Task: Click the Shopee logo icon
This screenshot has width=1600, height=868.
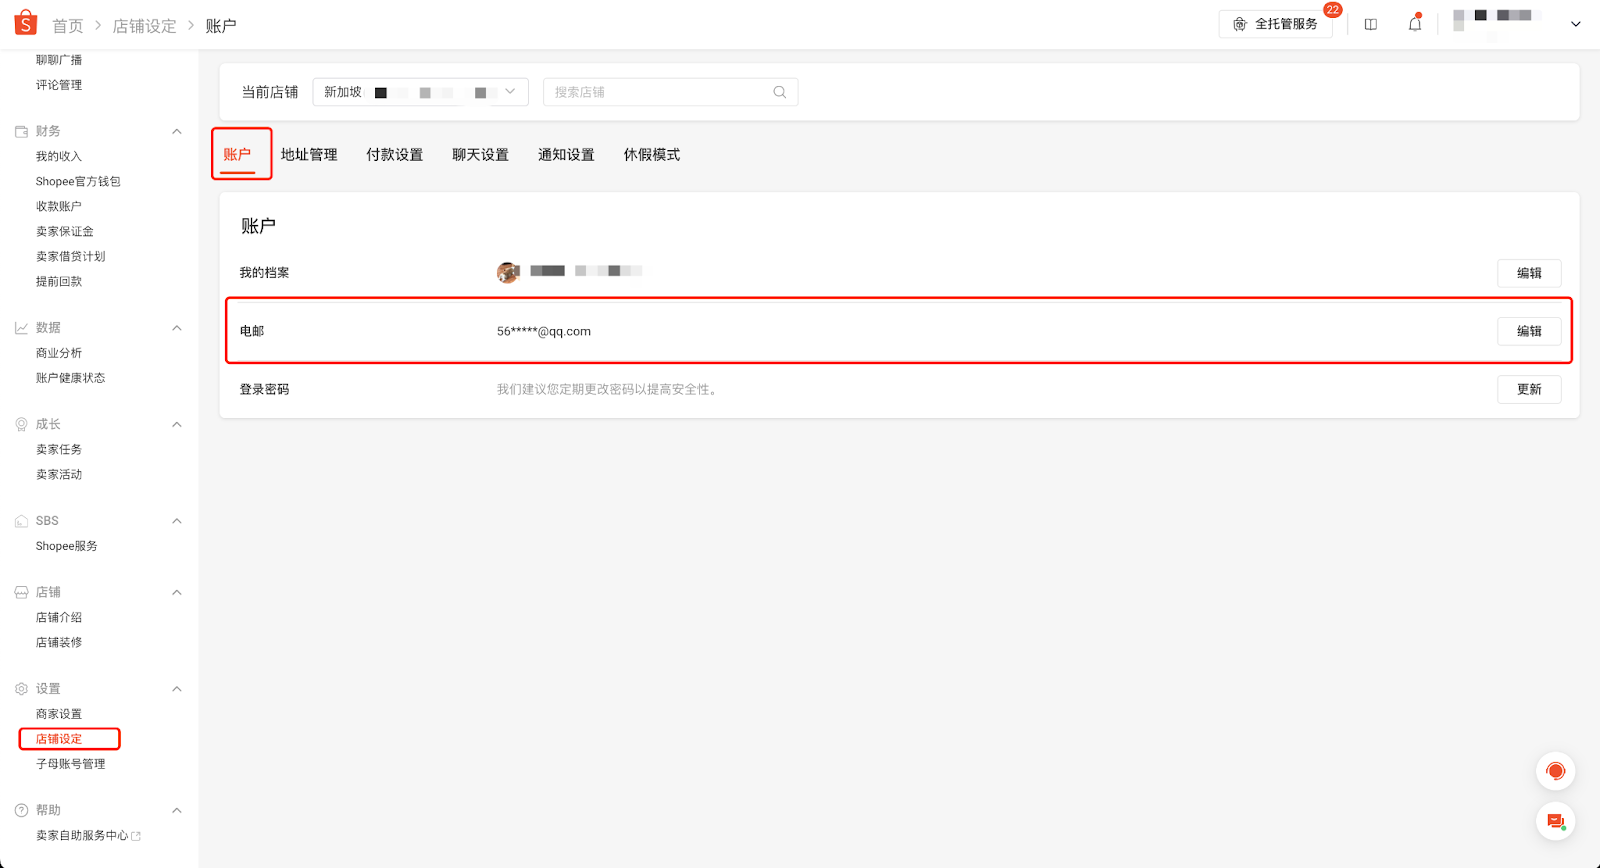Action: coord(26,23)
